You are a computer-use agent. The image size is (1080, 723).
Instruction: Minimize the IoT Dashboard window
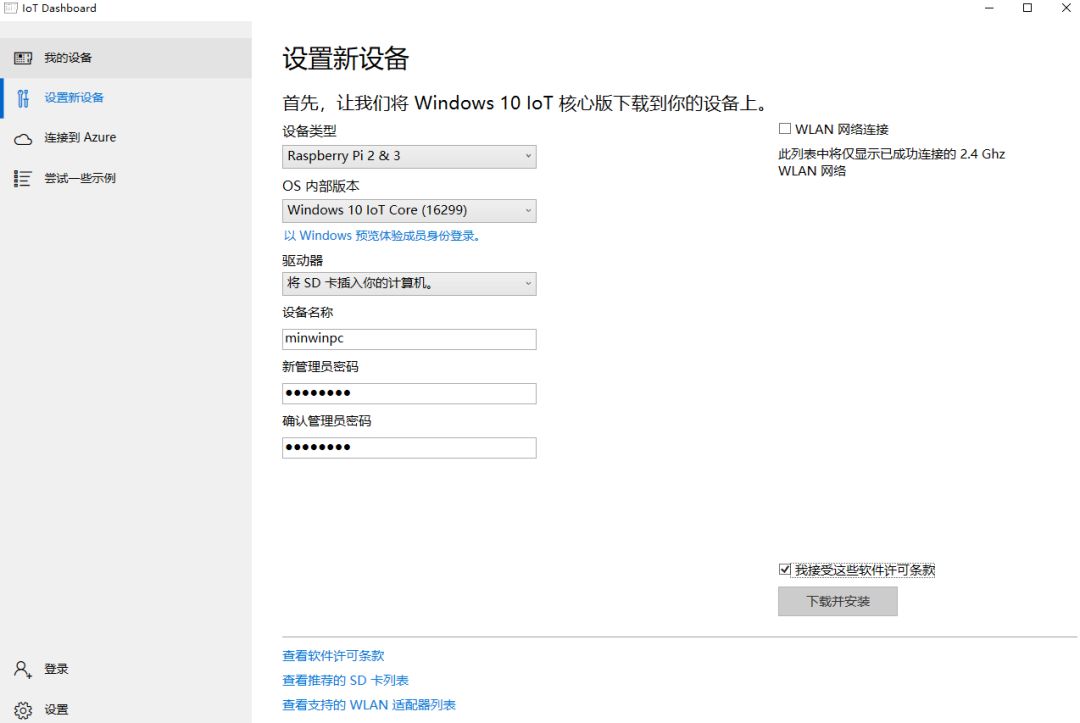pos(989,8)
